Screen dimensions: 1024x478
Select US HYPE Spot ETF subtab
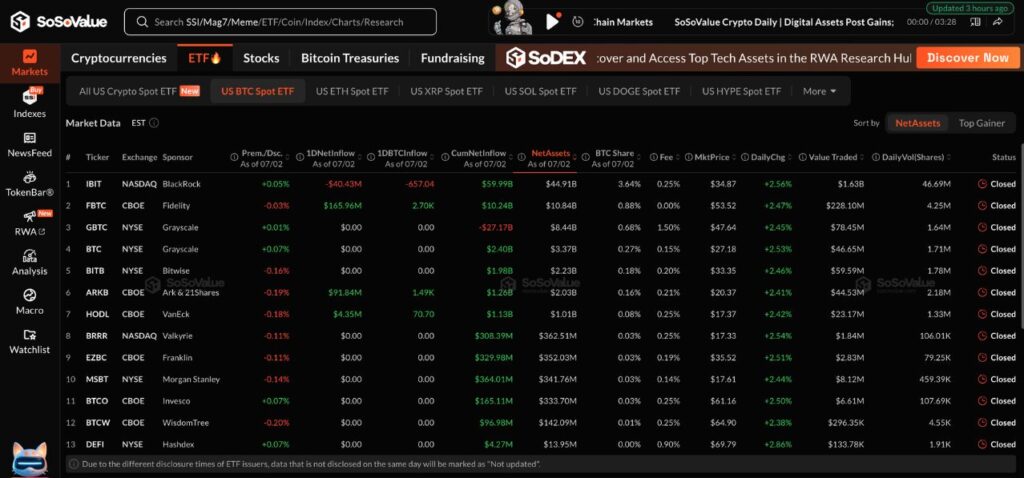click(741, 91)
